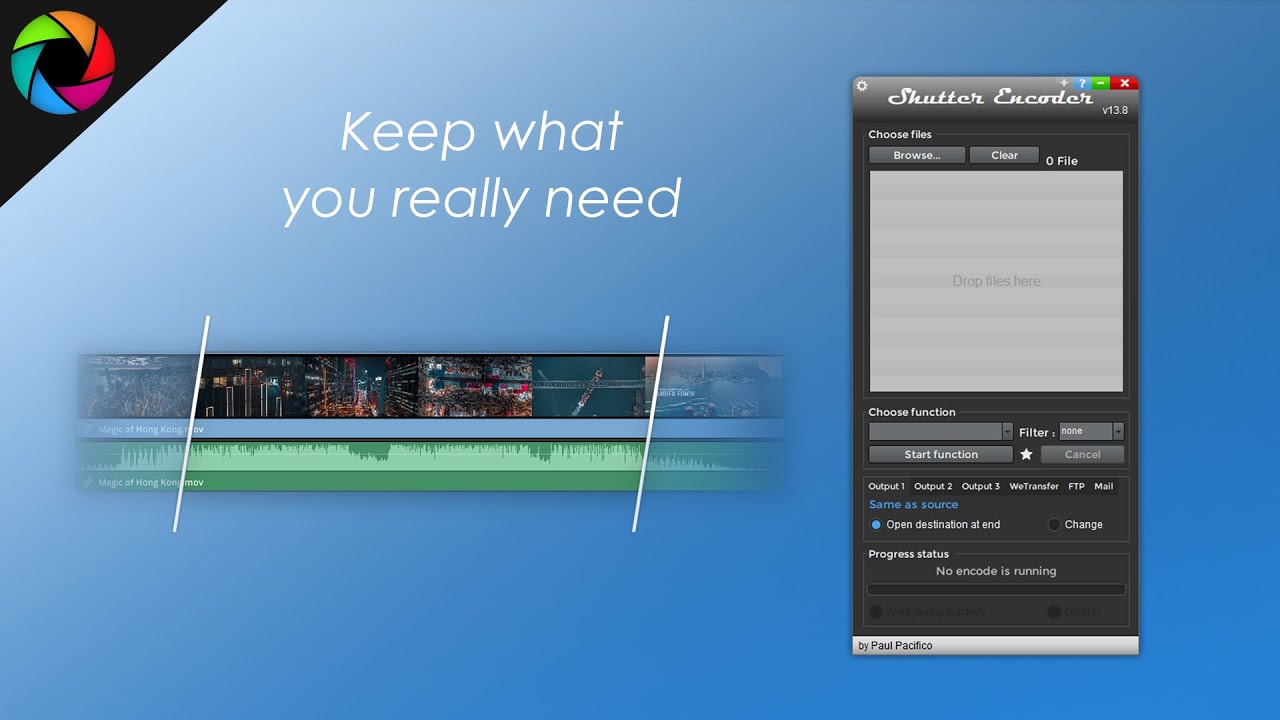Toggle Work during inactivity option
Viewport: 1280px width, 720px height.
pyautogui.click(x=928, y=611)
